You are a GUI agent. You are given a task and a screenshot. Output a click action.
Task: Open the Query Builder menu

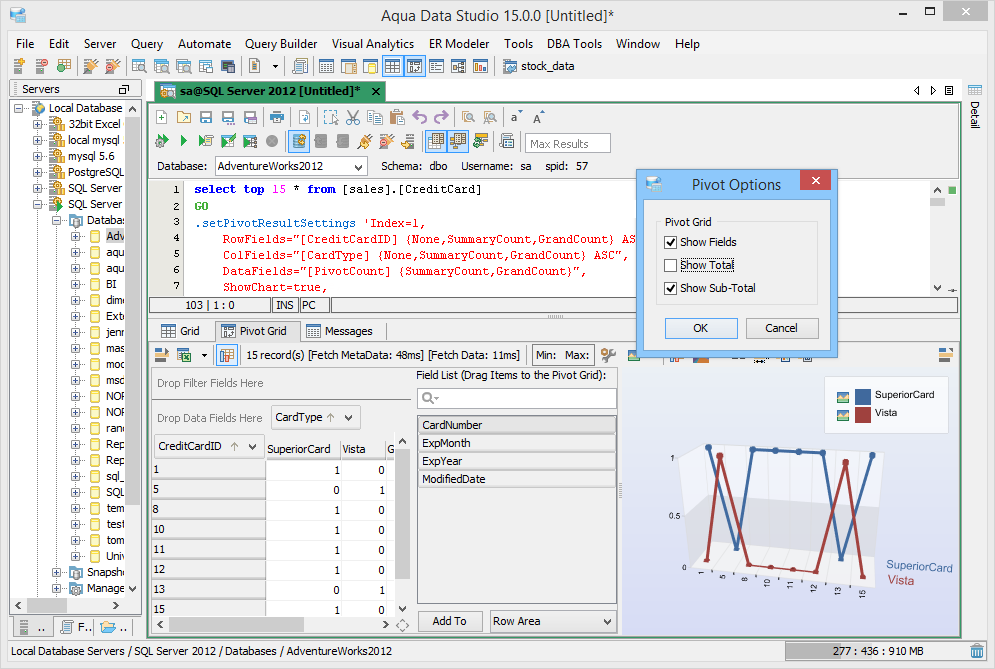281,44
